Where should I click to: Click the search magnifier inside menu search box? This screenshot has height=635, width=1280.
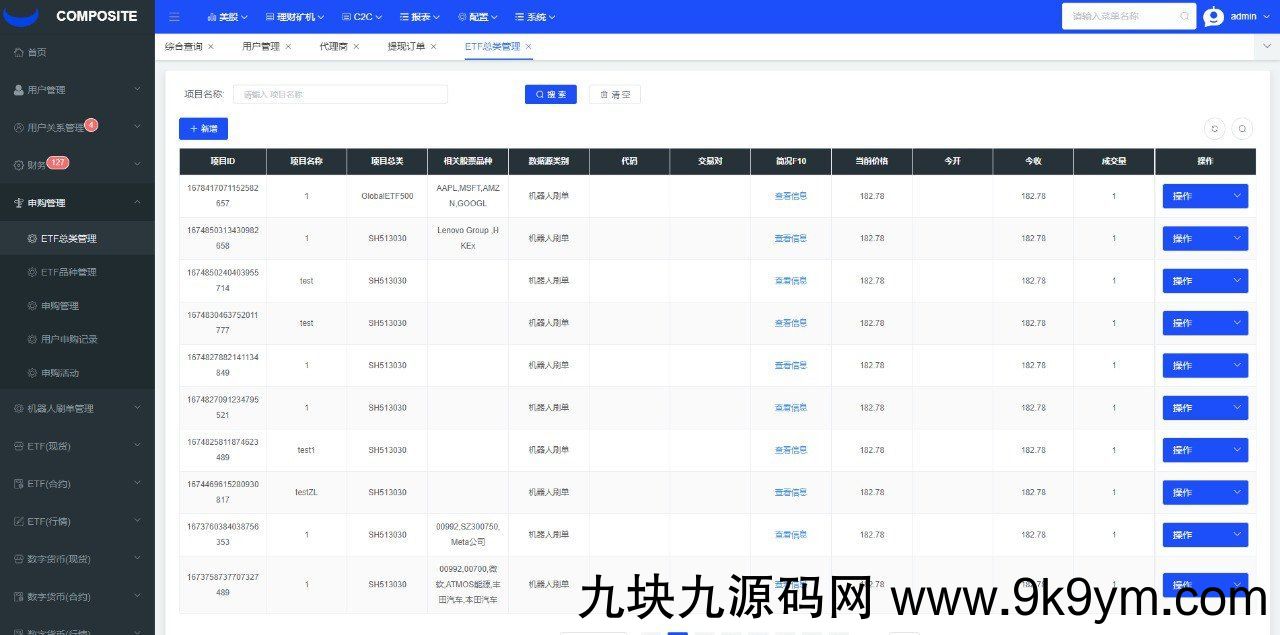pyautogui.click(x=1183, y=16)
